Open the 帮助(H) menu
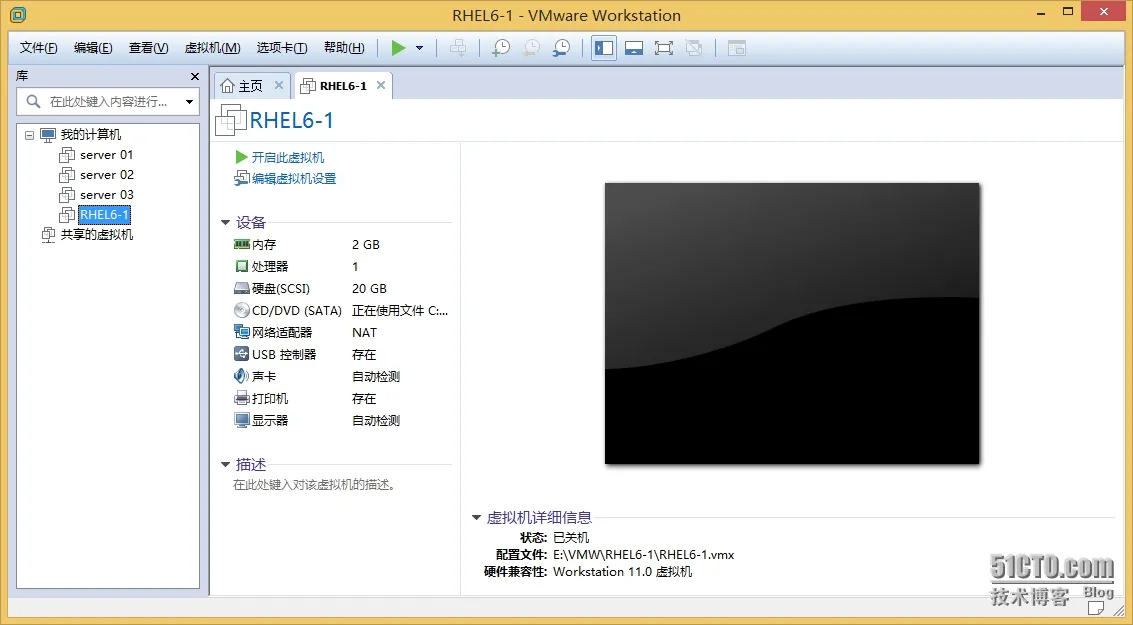Screen dimensions: 1133x625 click(x=344, y=48)
